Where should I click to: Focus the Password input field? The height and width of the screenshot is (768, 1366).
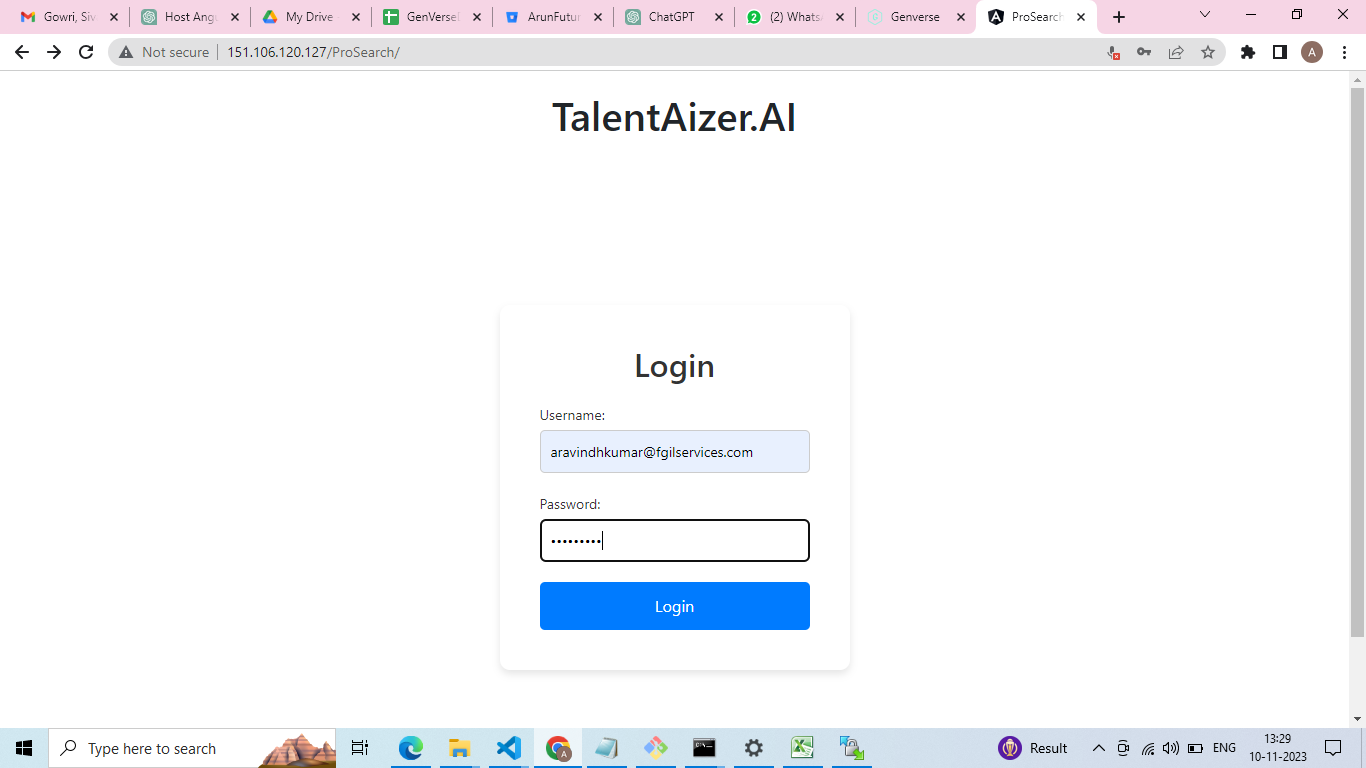[674, 541]
